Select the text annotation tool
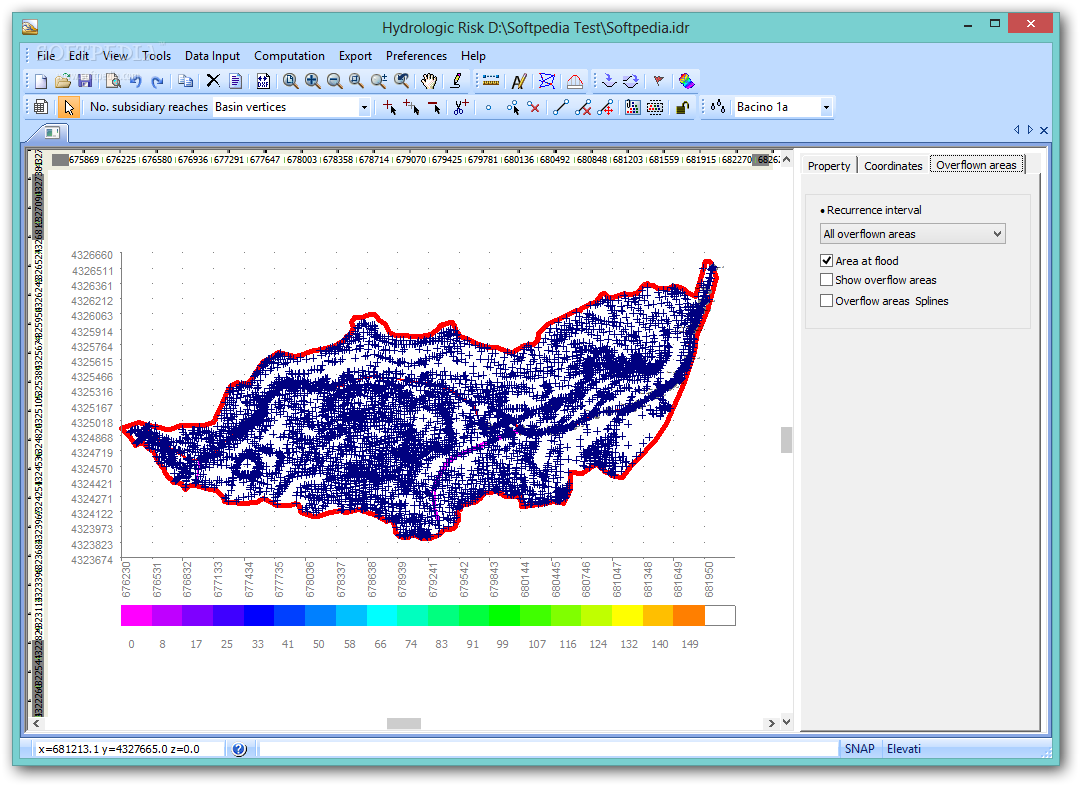 (519, 81)
